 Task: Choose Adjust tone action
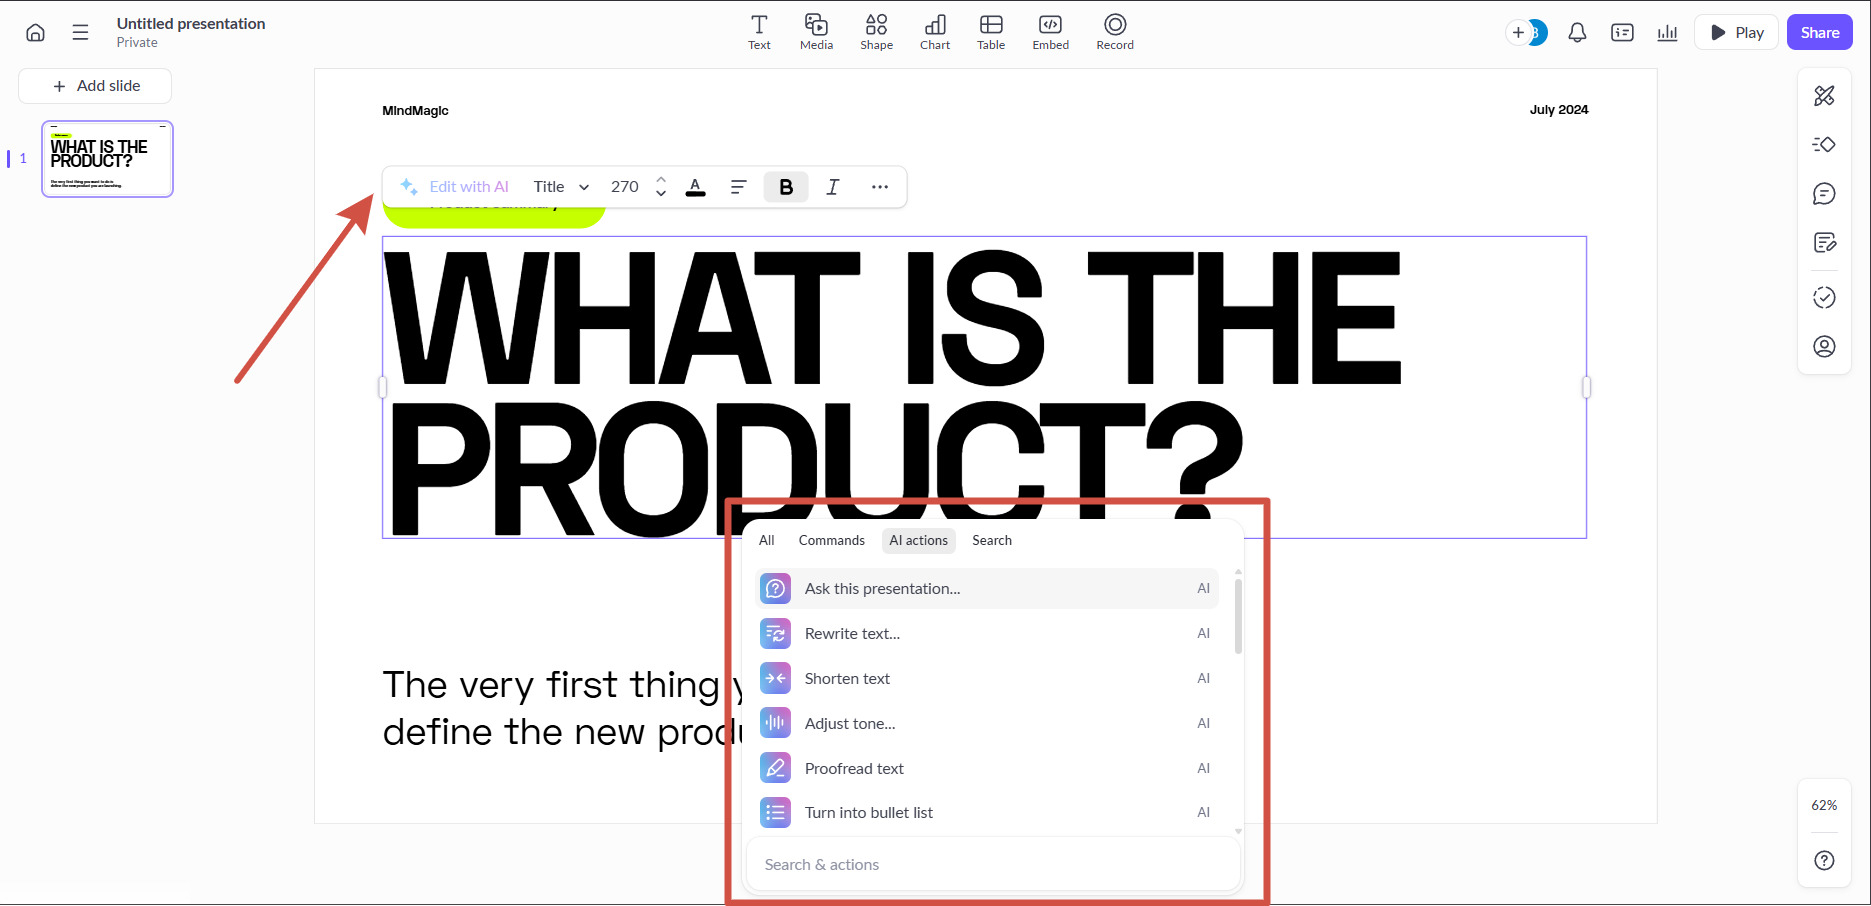pos(988,724)
